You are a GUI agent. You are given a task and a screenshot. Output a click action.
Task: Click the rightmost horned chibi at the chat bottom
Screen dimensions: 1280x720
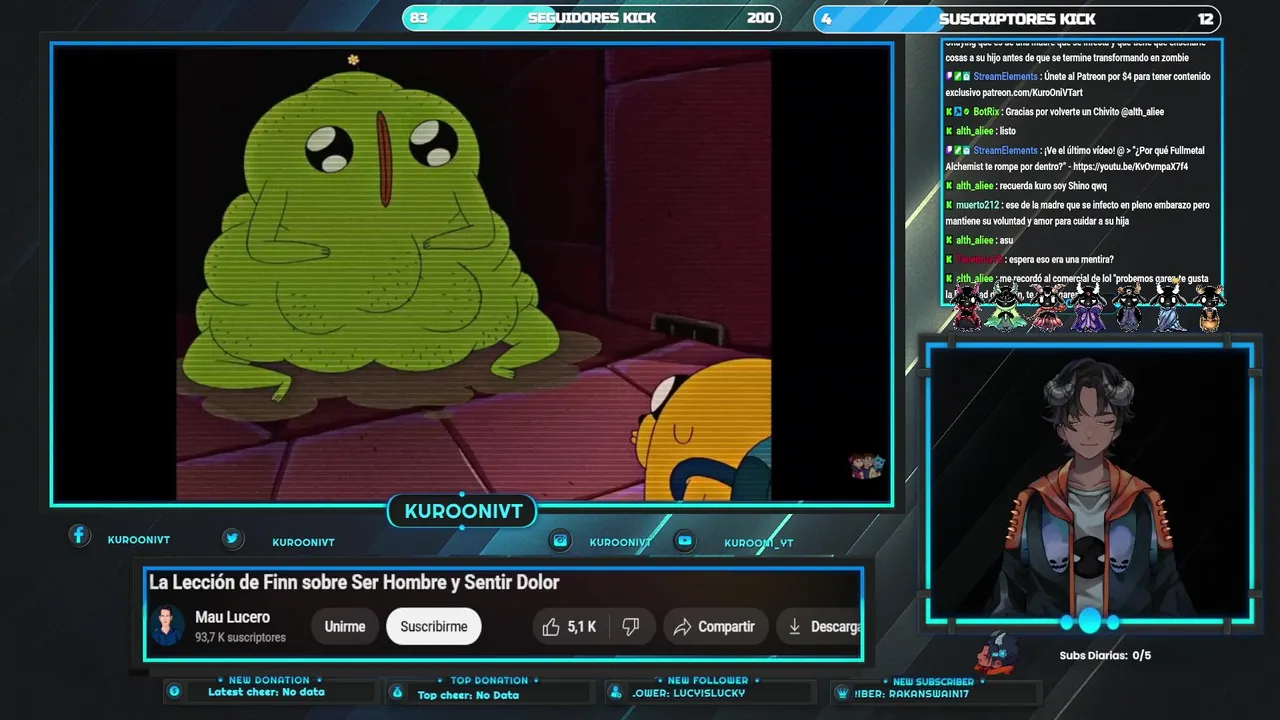pyautogui.click(x=1208, y=306)
